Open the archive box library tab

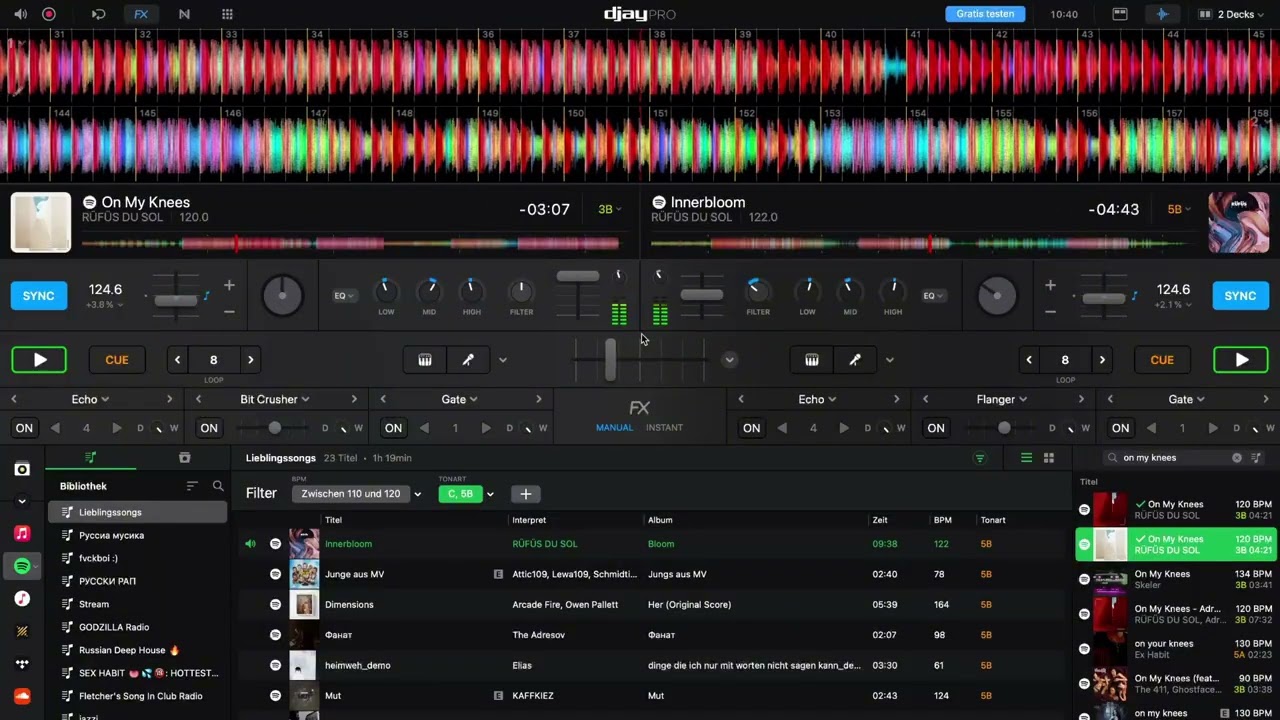point(184,457)
